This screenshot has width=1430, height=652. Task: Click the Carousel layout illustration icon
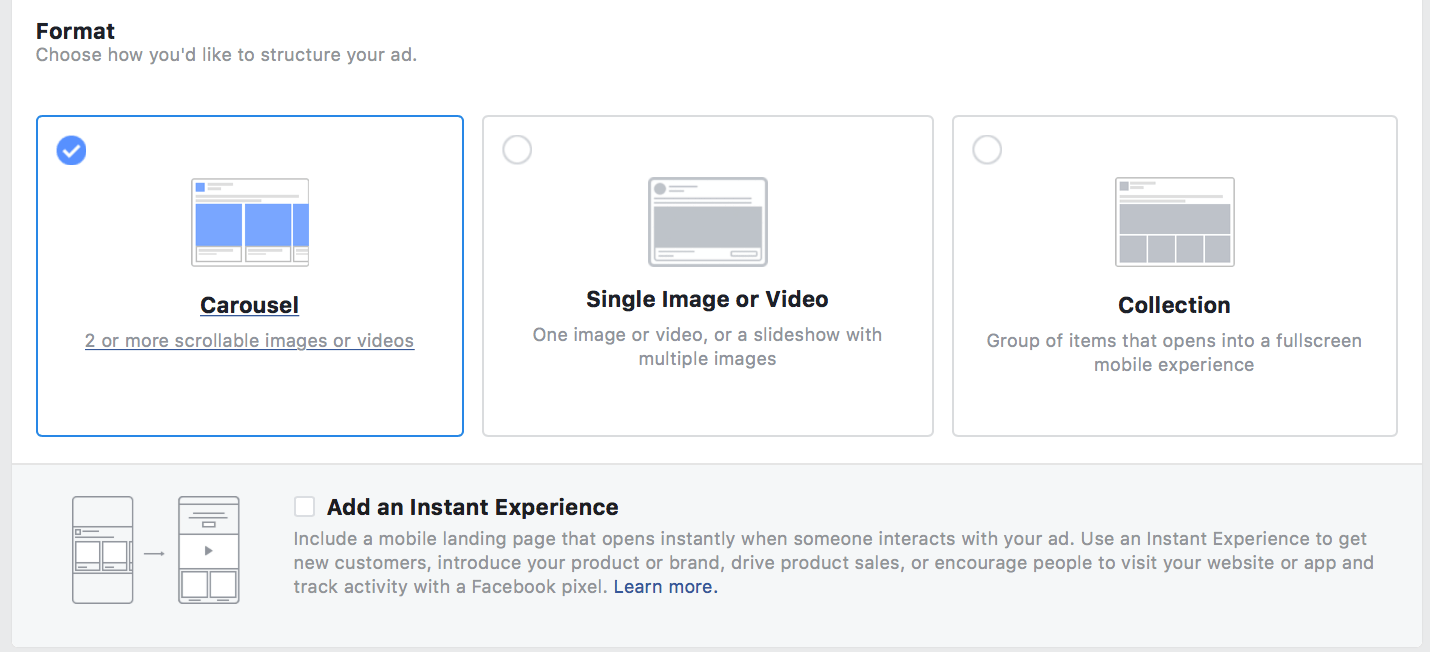click(250, 222)
